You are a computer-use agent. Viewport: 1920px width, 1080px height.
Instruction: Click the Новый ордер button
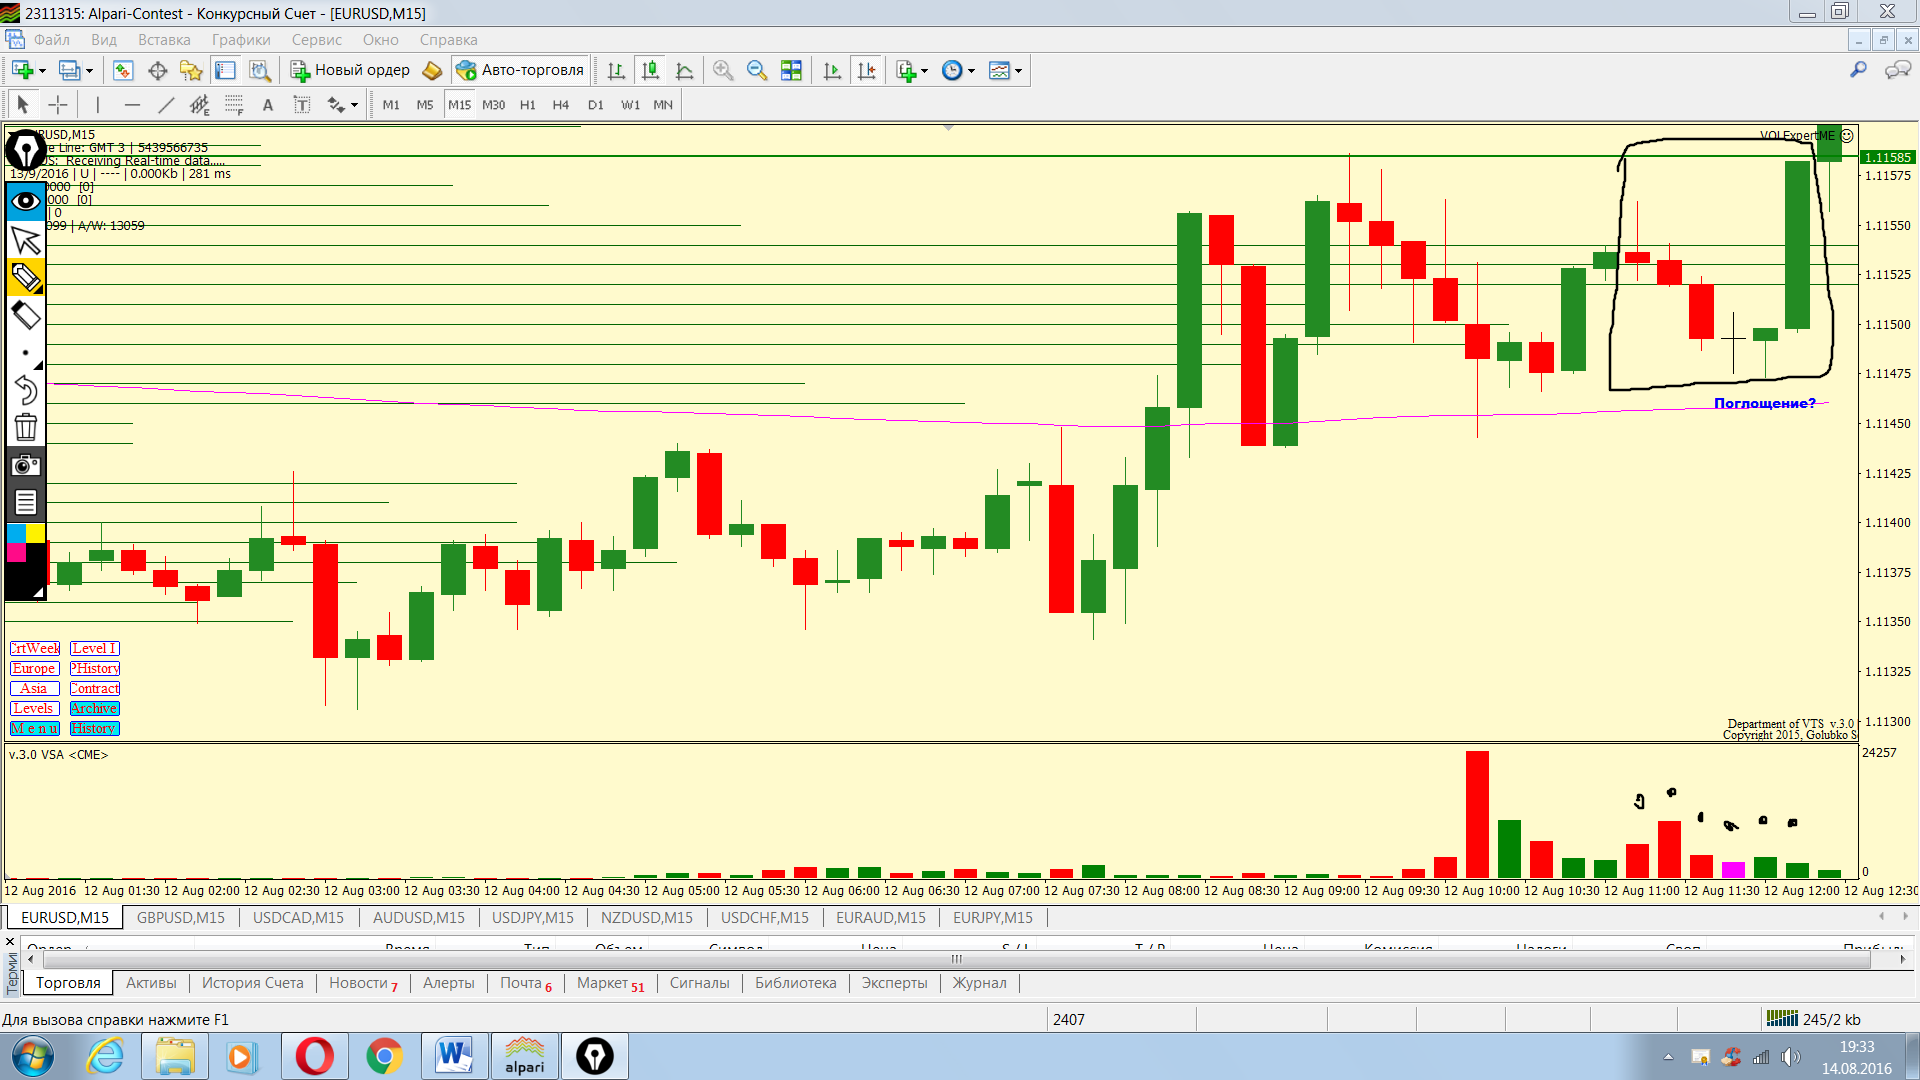(x=351, y=70)
